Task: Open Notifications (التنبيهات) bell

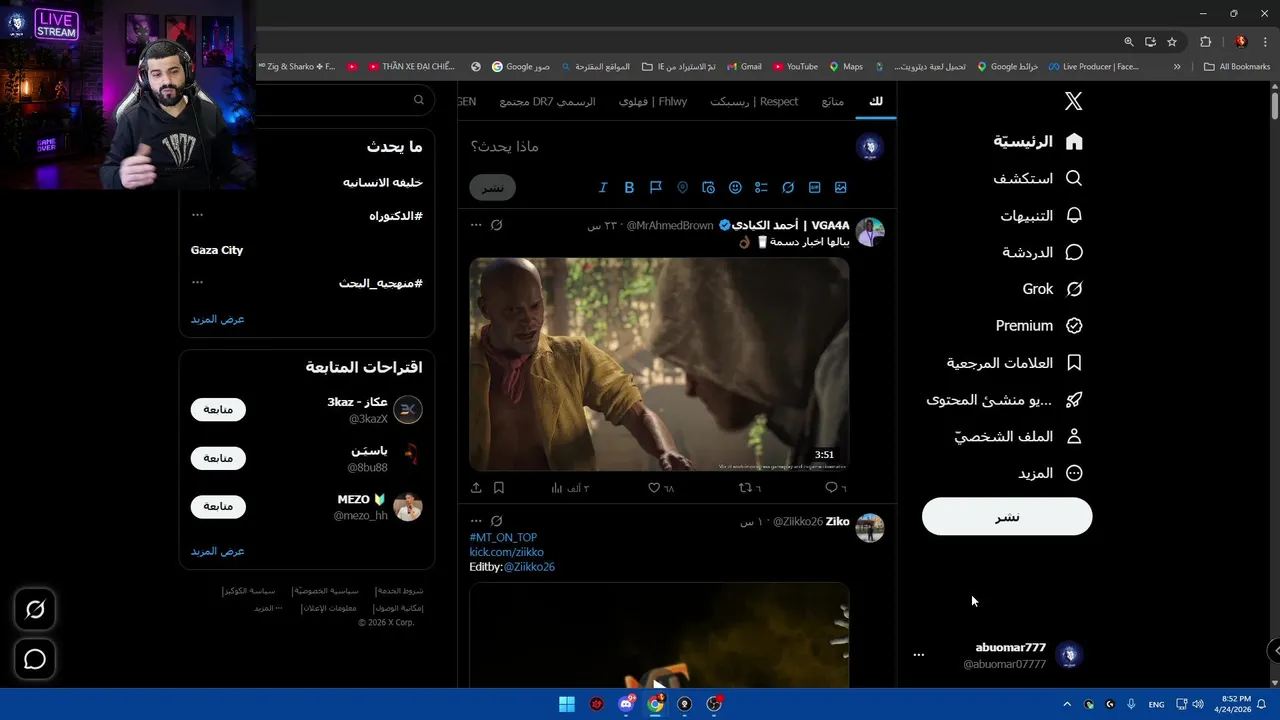Action: 1042,216
